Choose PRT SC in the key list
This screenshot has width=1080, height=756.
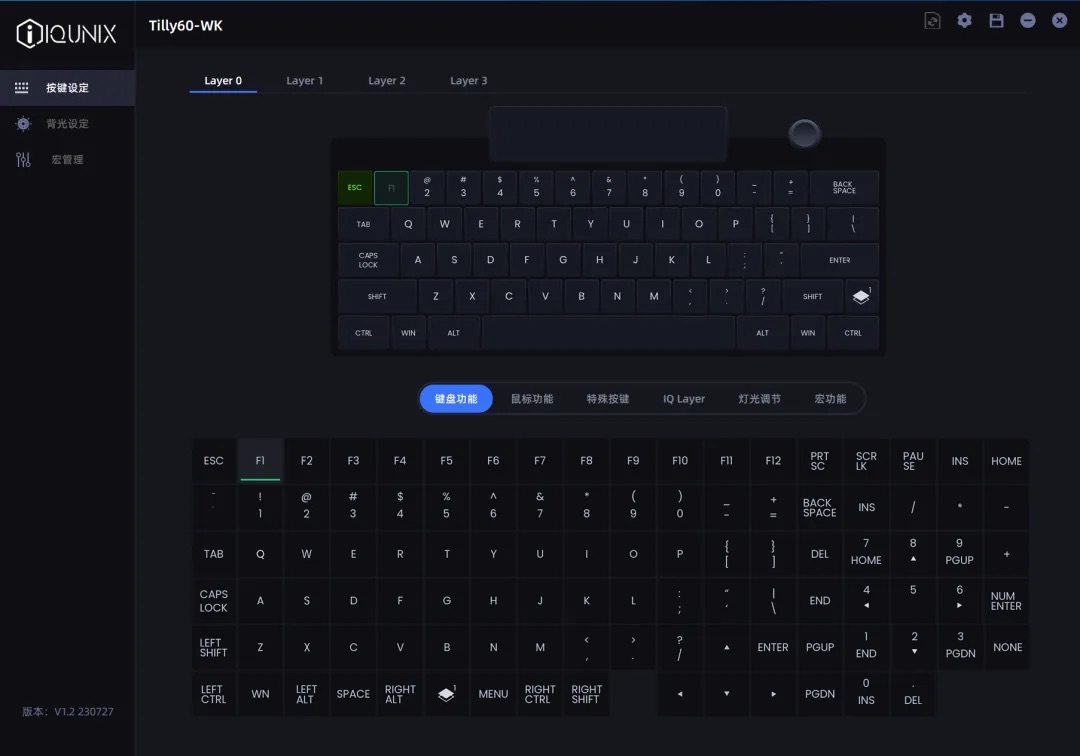coord(820,461)
